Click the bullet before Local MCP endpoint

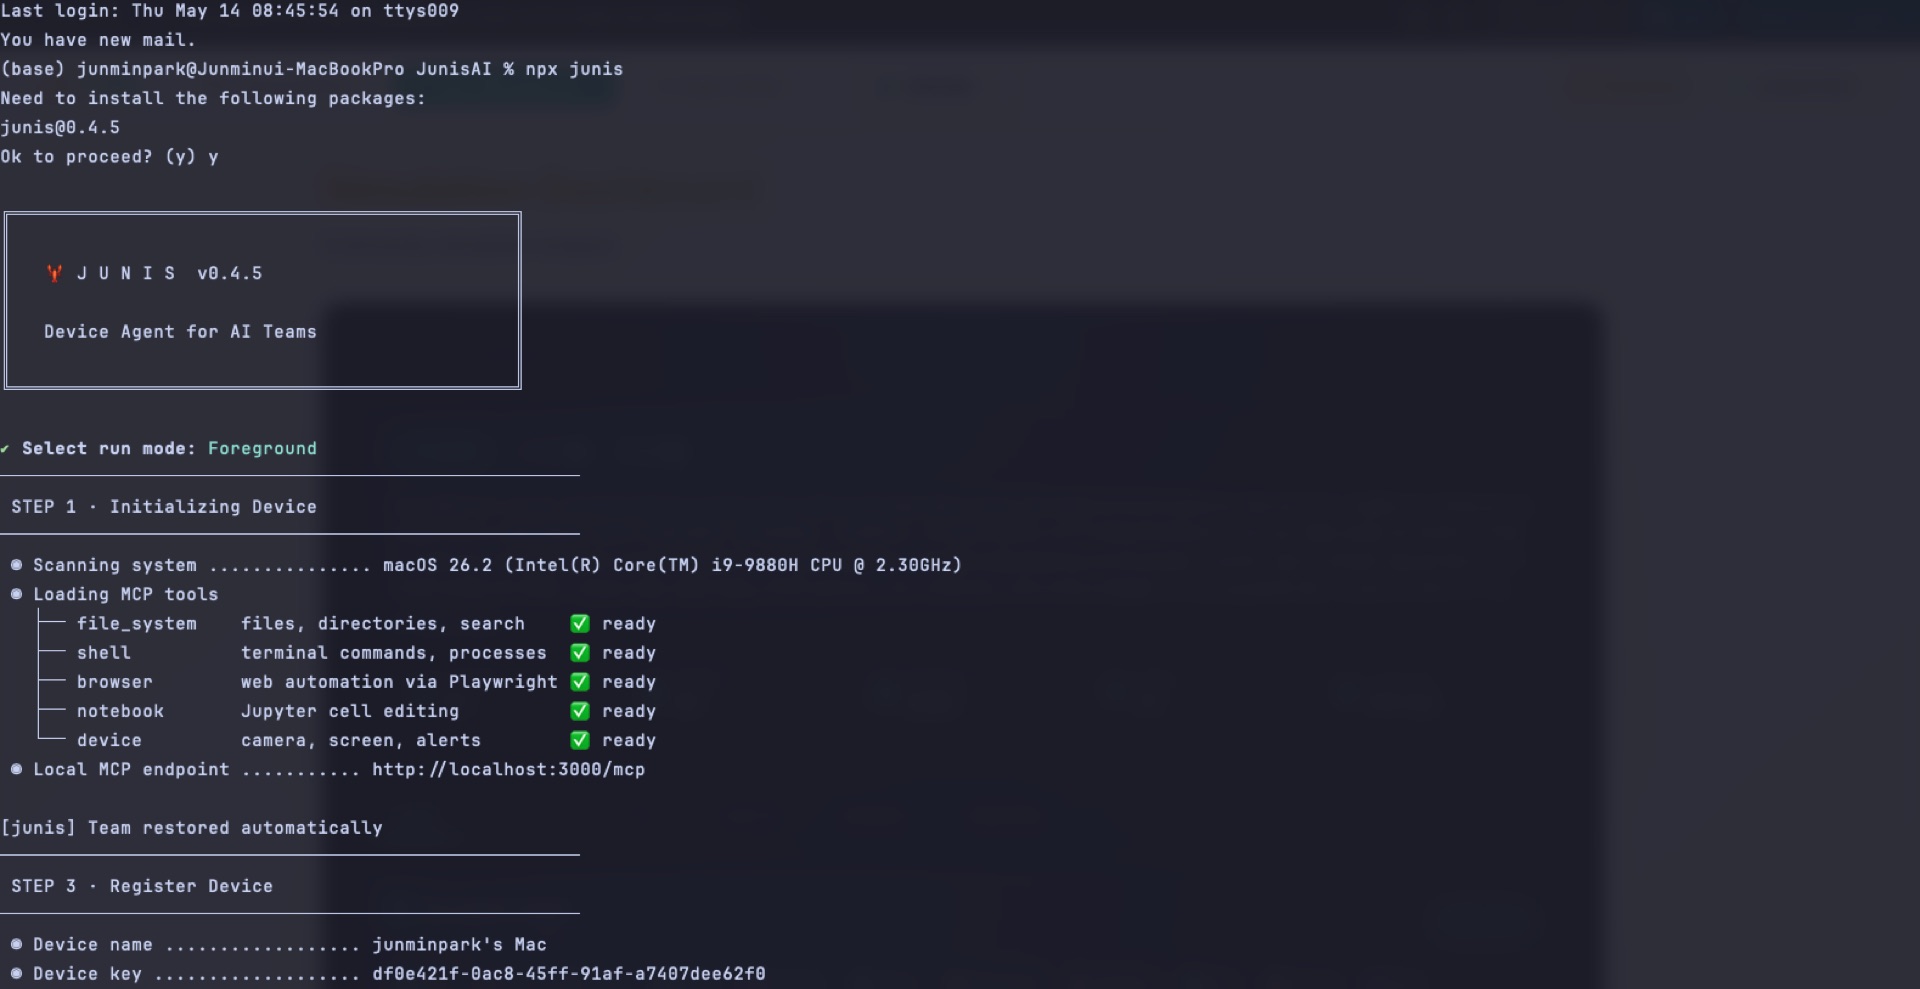(x=16, y=769)
